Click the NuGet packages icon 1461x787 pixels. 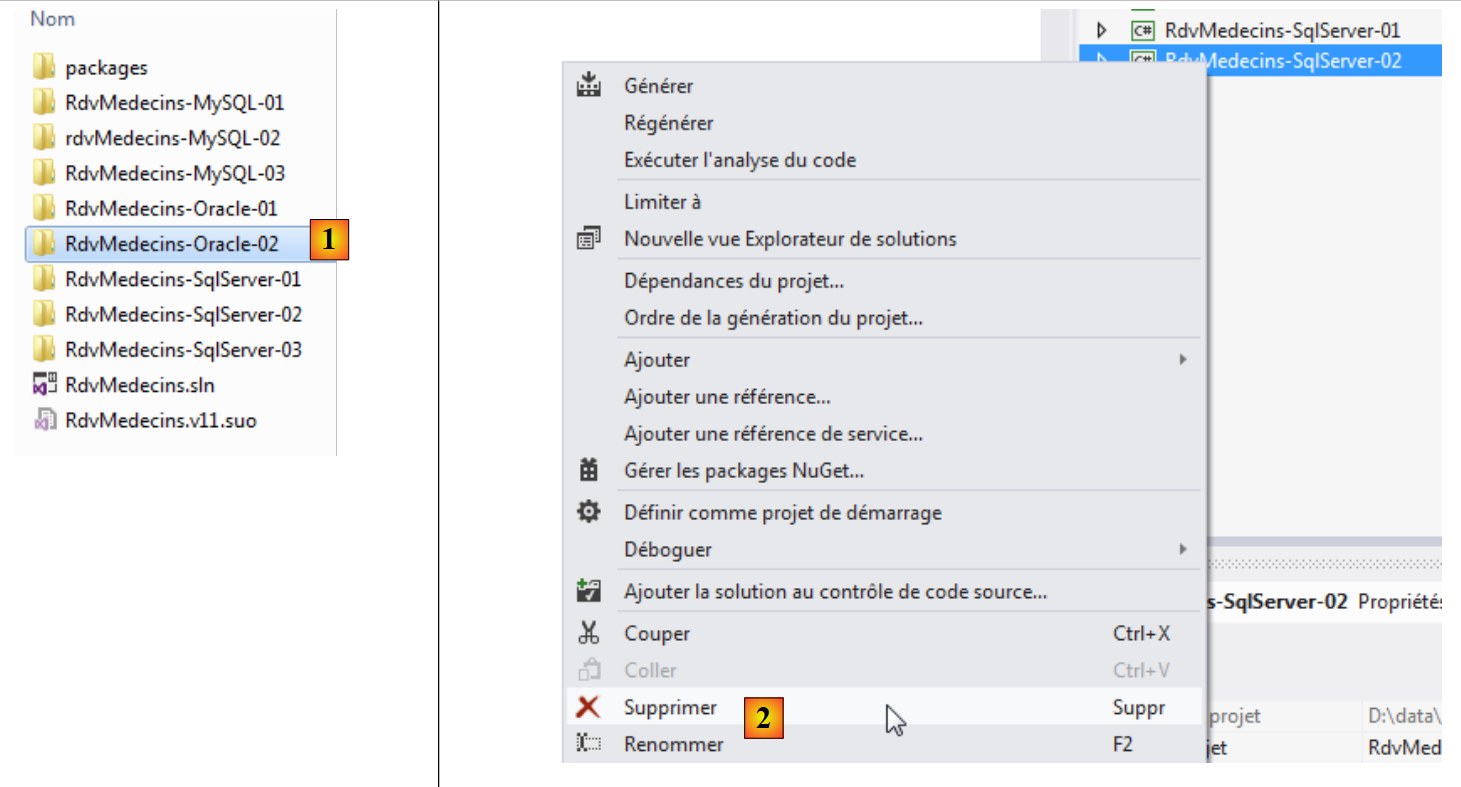[x=589, y=470]
